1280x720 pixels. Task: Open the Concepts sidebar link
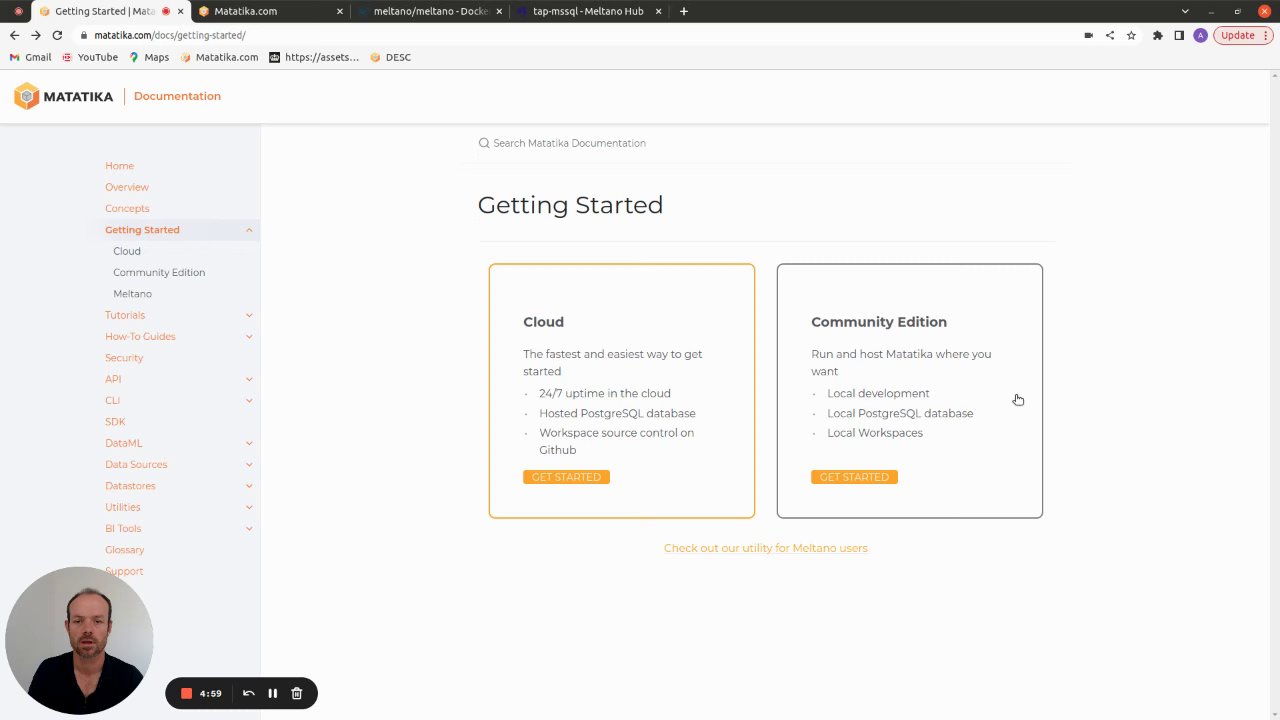[127, 208]
